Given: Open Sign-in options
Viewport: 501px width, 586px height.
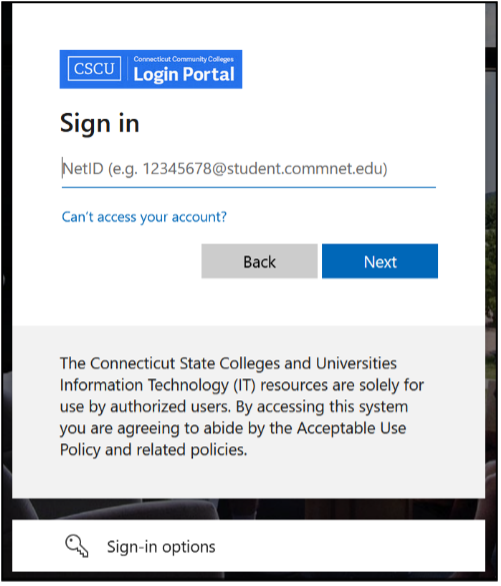Looking at the screenshot, I should tap(162, 549).
